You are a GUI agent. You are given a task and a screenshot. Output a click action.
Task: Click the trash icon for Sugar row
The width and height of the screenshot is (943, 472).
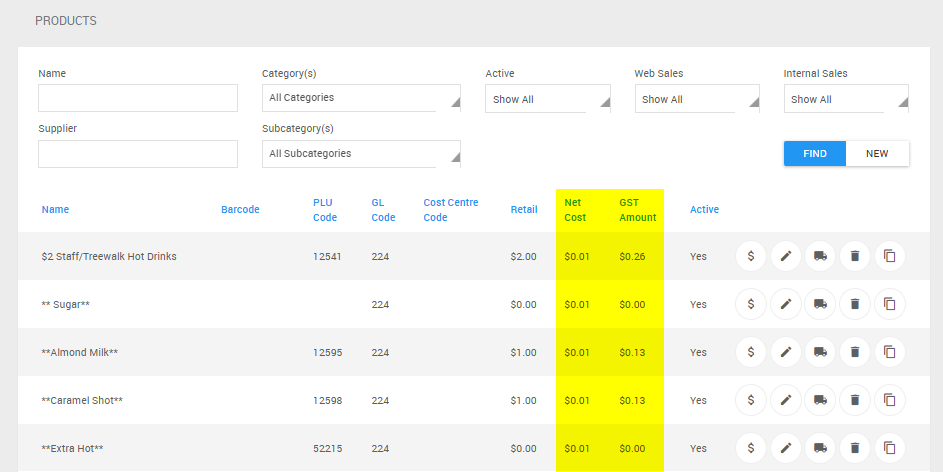(855, 304)
